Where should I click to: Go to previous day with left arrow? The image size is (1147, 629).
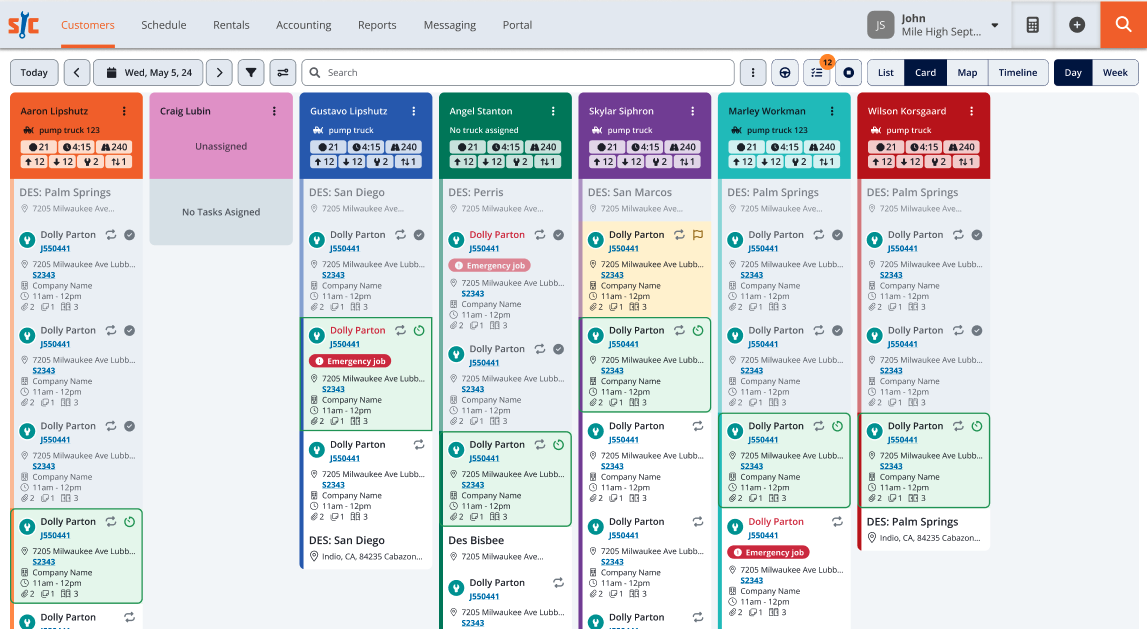tap(77, 72)
